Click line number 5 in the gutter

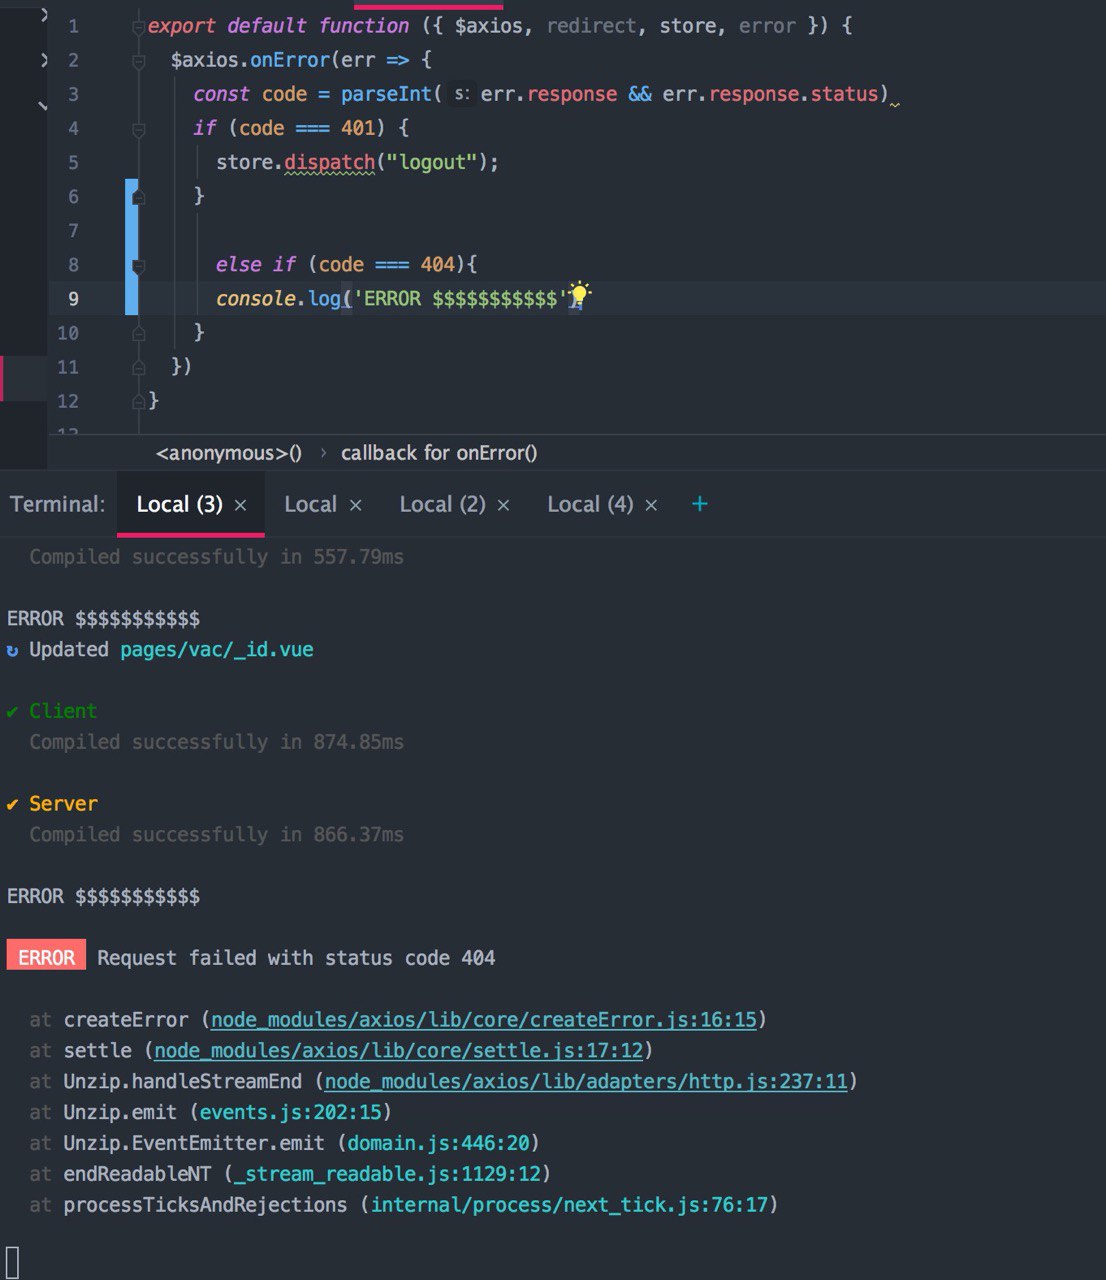coord(72,163)
